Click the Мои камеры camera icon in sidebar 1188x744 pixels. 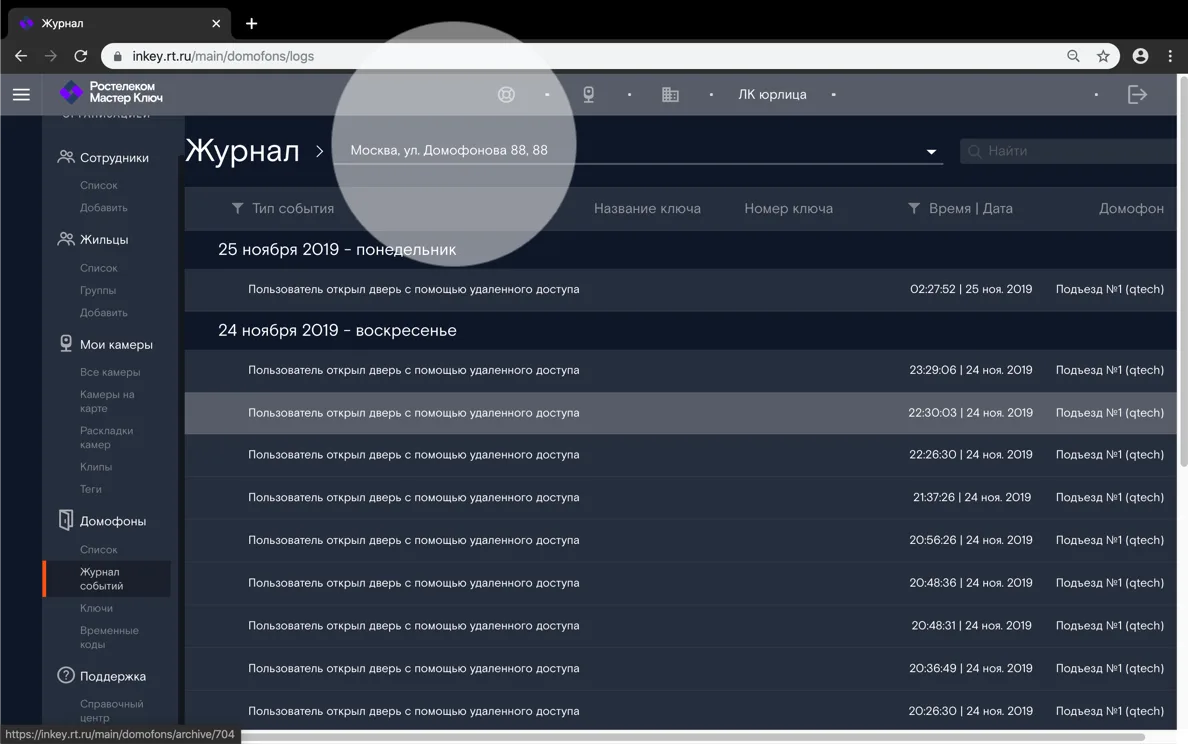coord(66,343)
